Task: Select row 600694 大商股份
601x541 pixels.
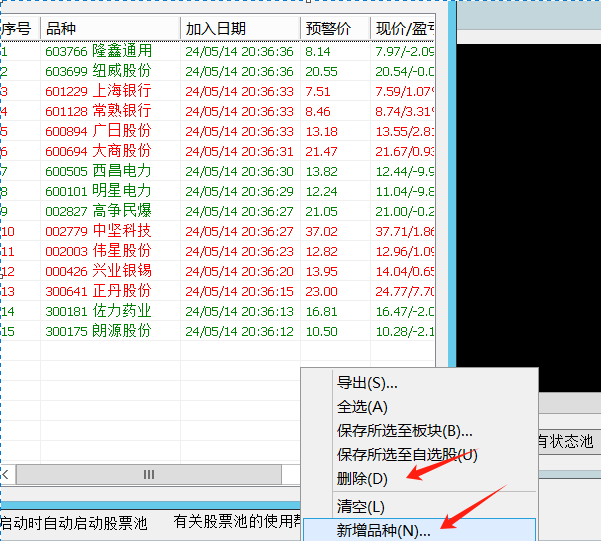Action: (x=217, y=151)
